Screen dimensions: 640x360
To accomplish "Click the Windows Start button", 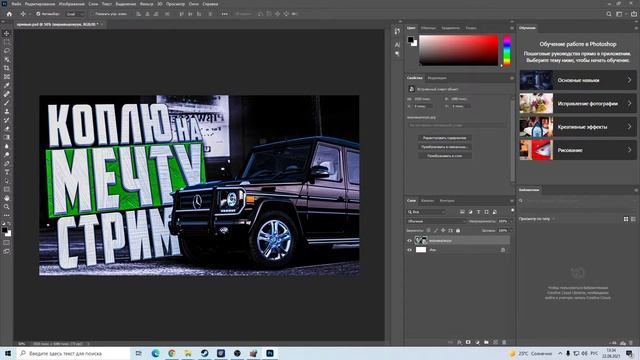I will tap(8, 353).
